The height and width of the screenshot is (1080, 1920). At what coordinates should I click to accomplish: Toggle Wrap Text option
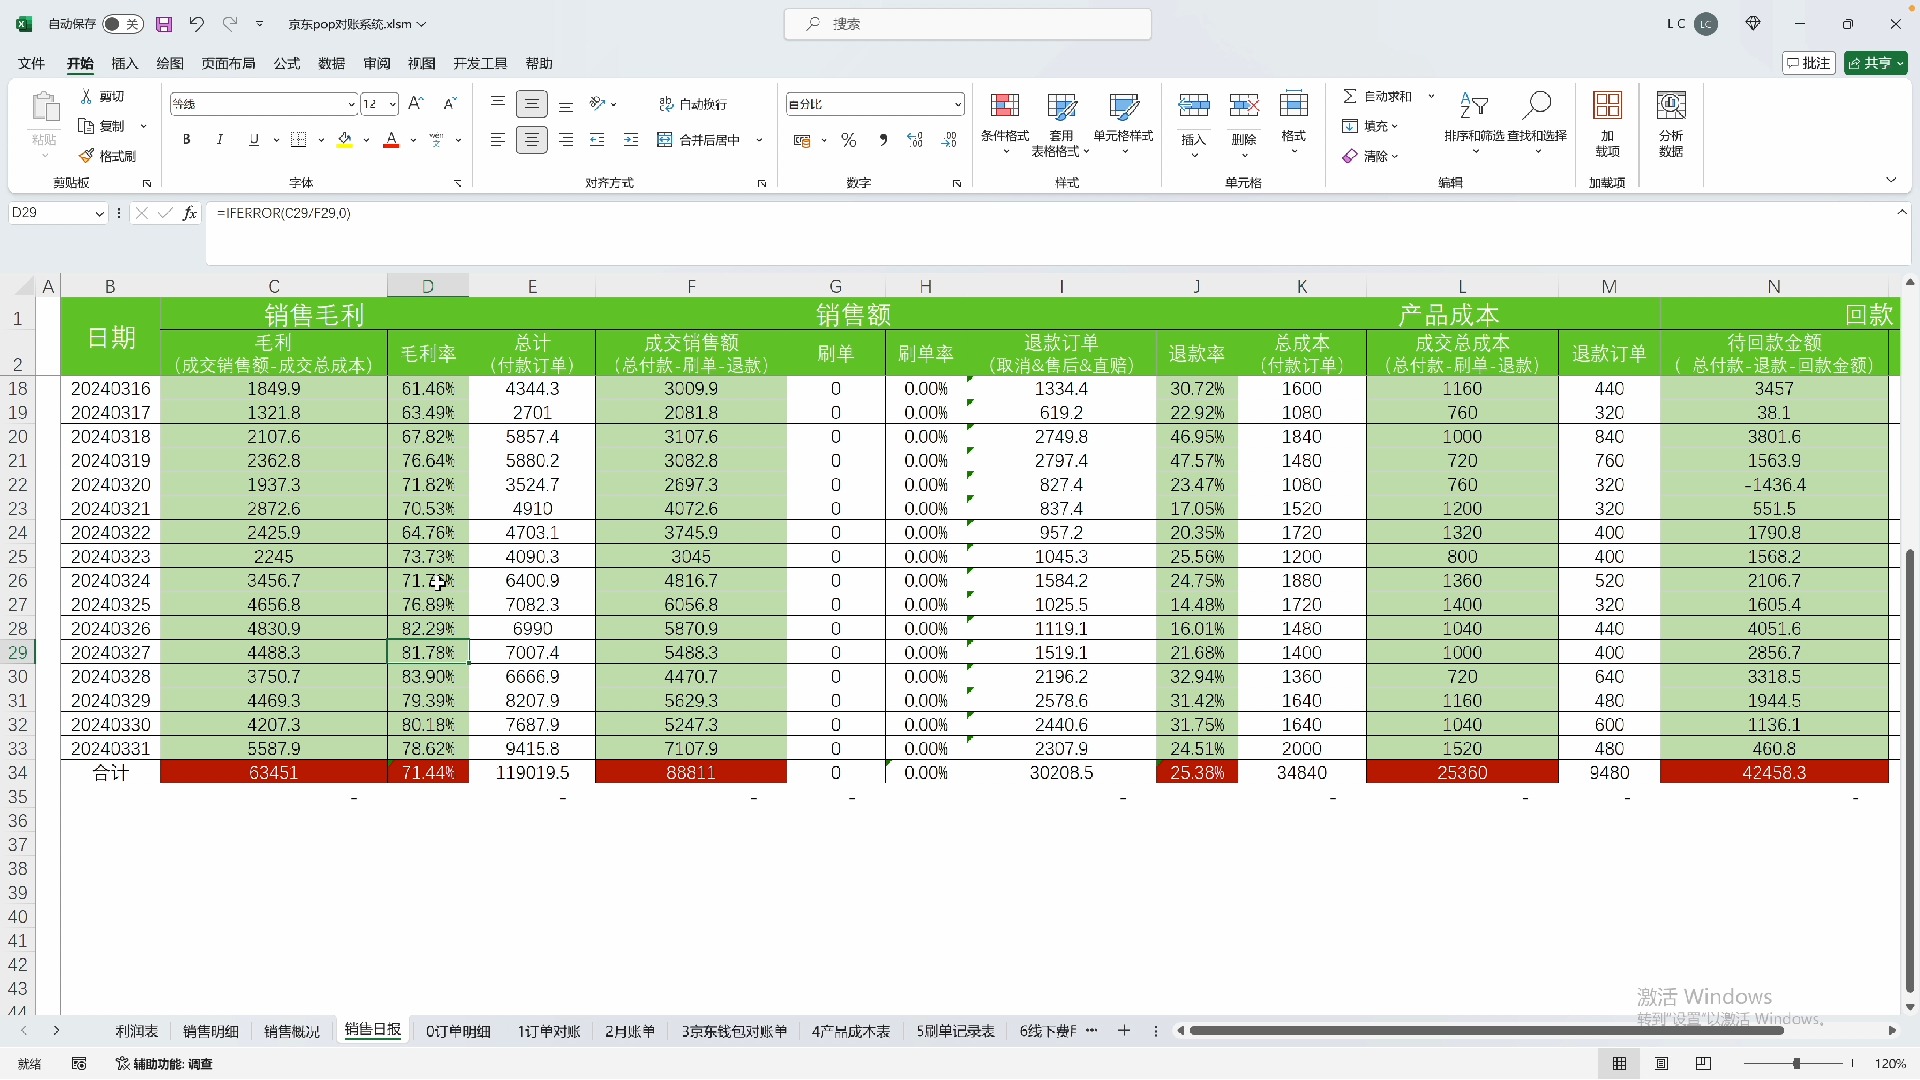pos(692,104)
